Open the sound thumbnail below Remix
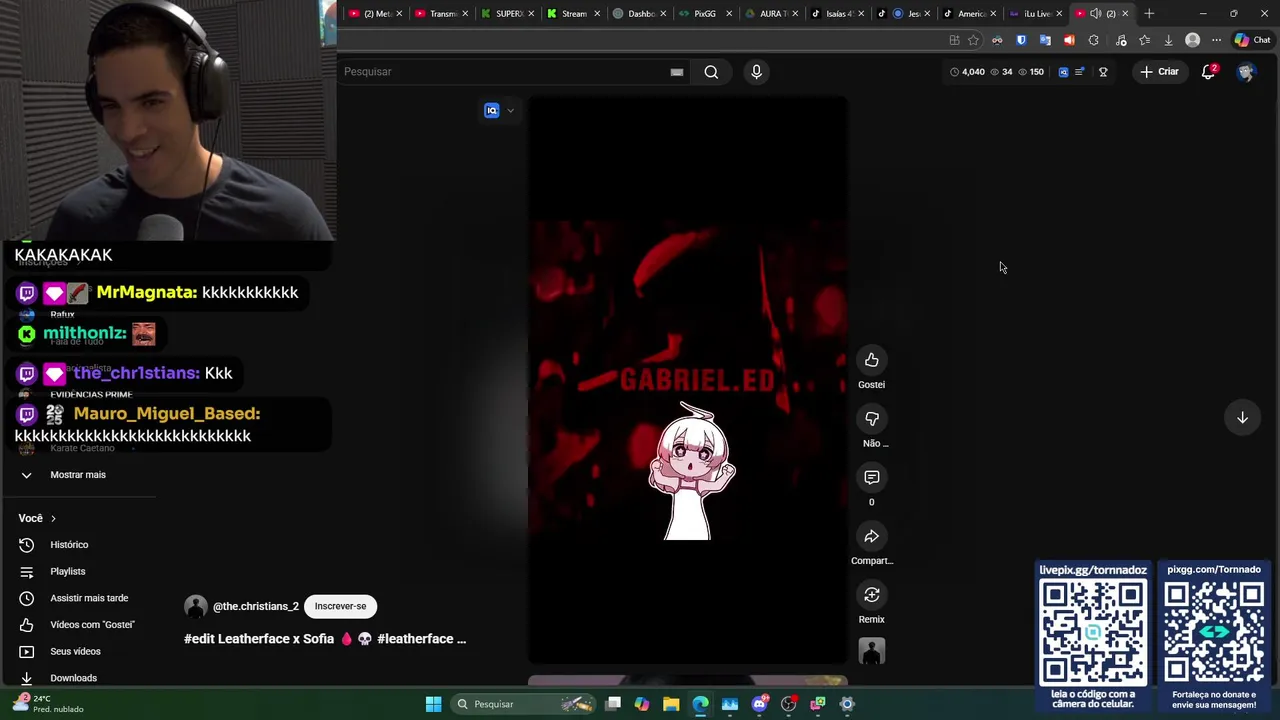Viewport: 1280px width, 720px height. click(x=872, y=651)
